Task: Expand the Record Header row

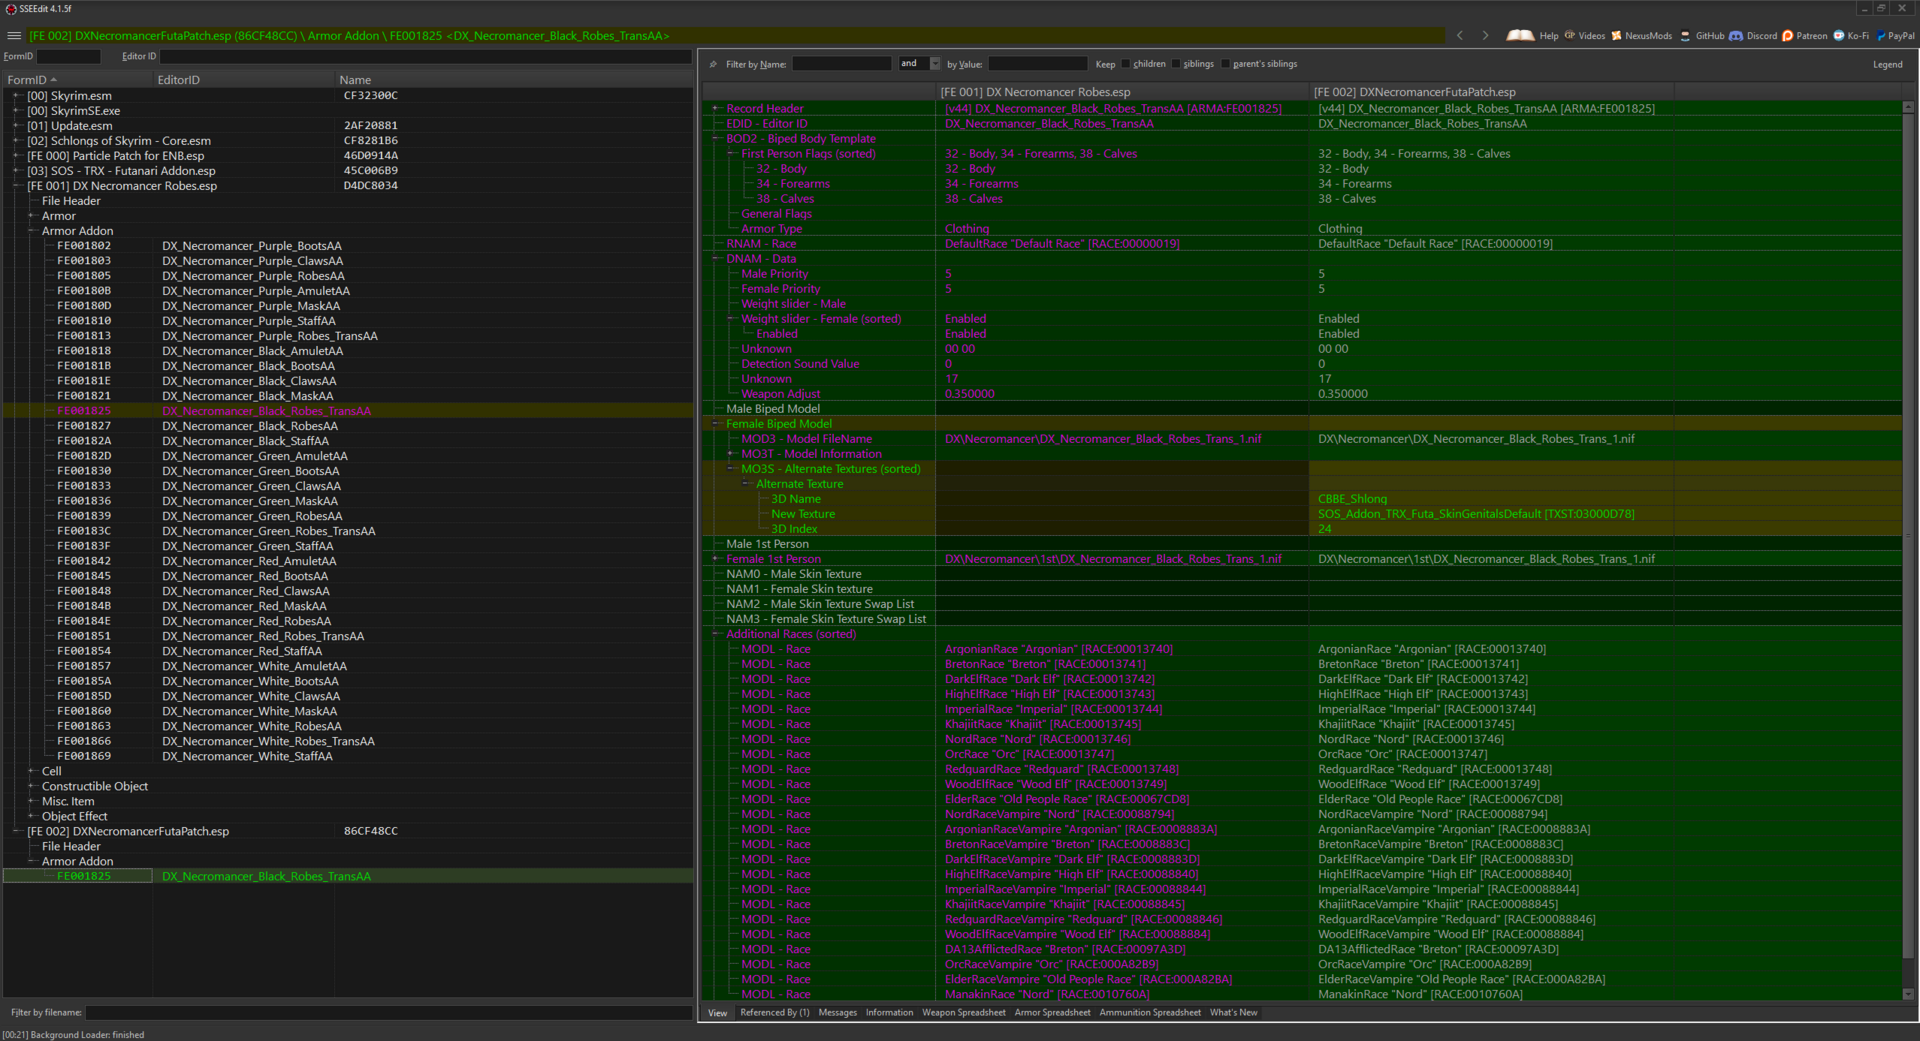Action: pos(716,109)
